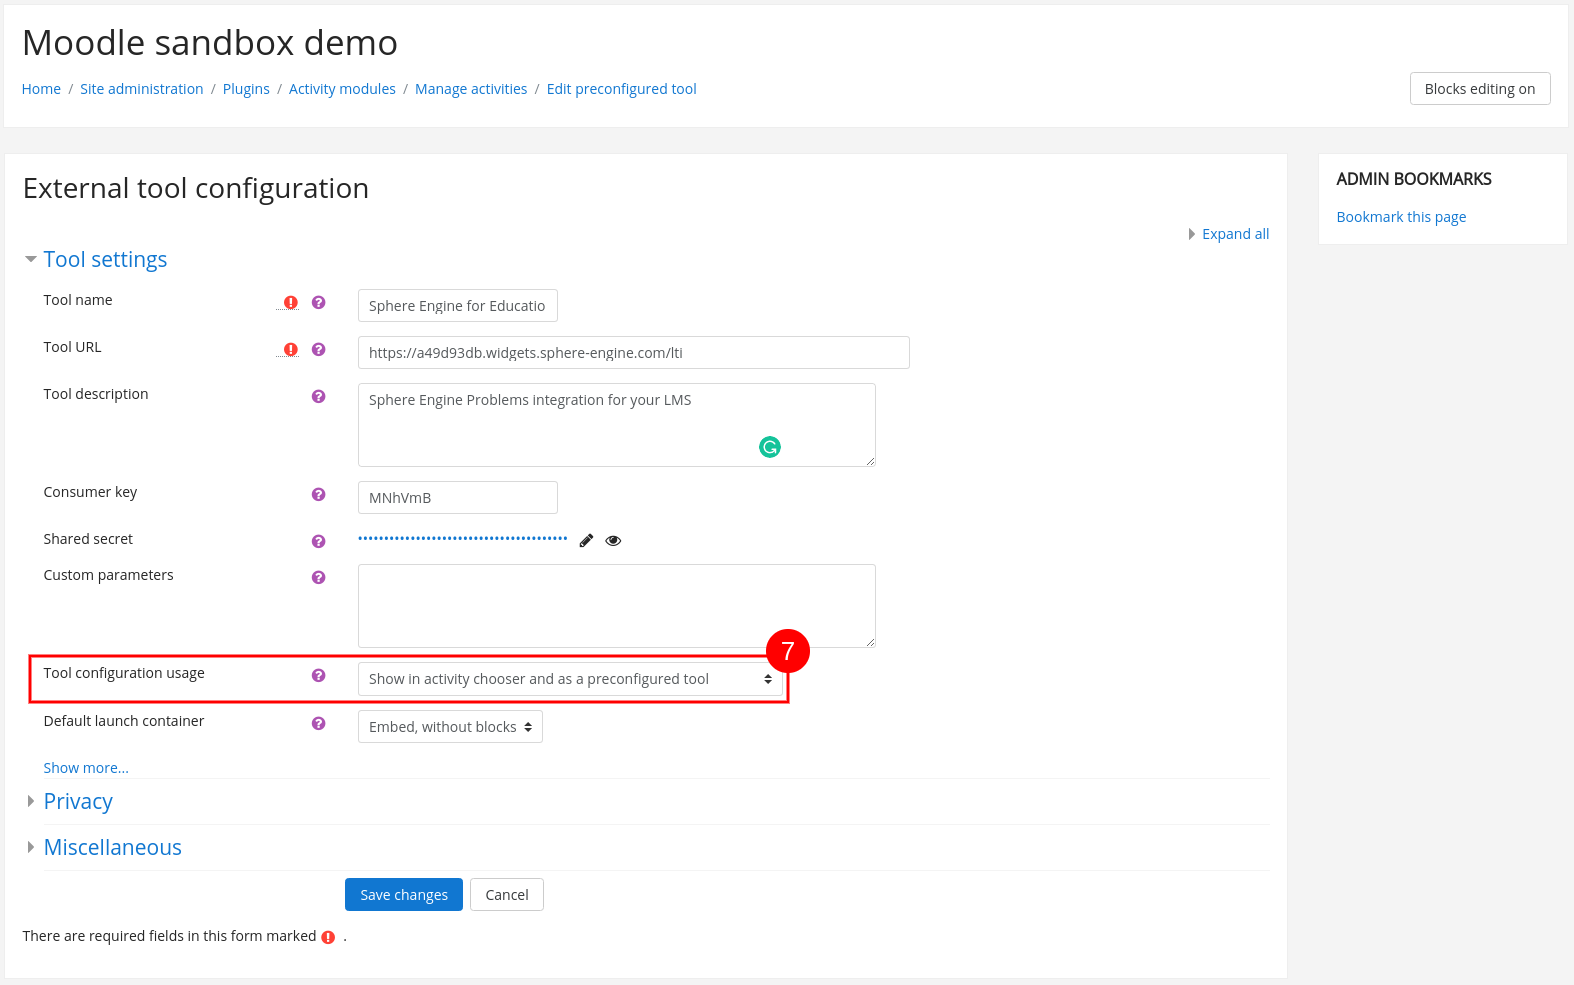This screenshot has height=985, width=1574.
Task: Click required-field icon beside Tool URL
Action: coord(290,349)
